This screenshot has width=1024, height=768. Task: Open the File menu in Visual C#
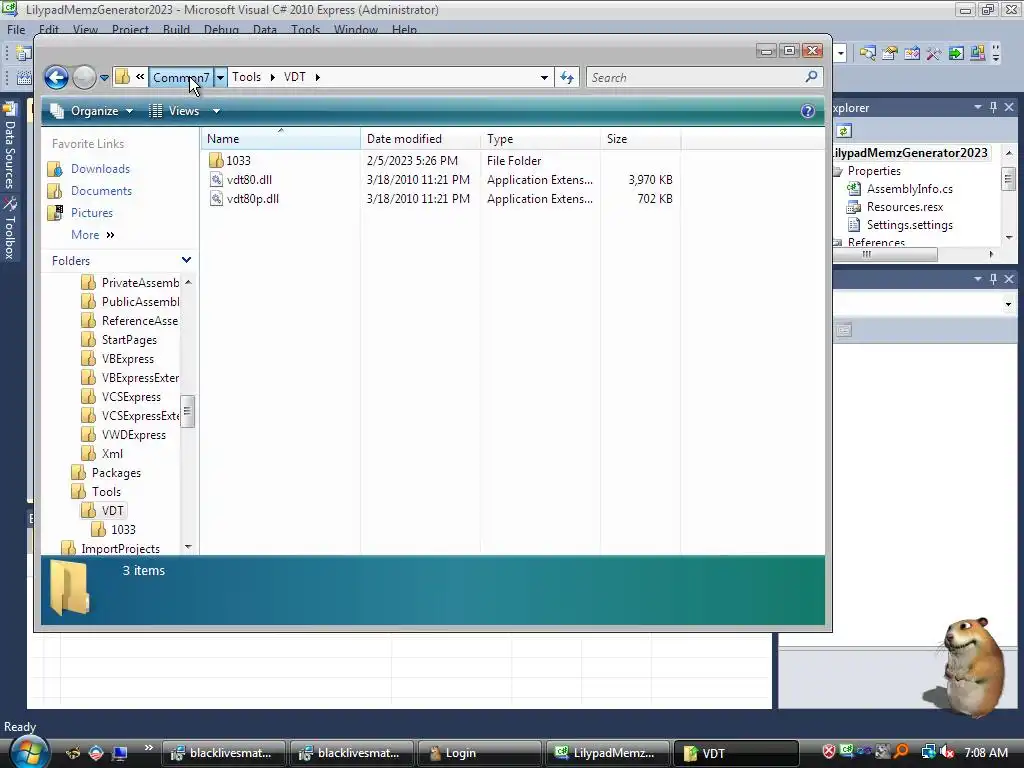[16, 29]
